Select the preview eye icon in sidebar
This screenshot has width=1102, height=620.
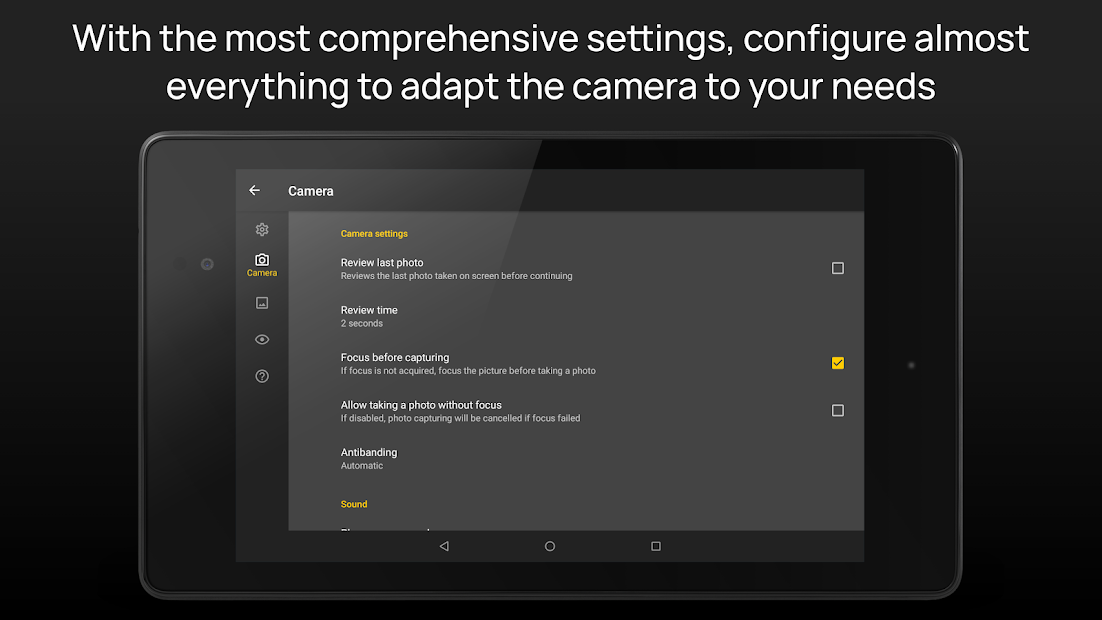tap(261, 339)
